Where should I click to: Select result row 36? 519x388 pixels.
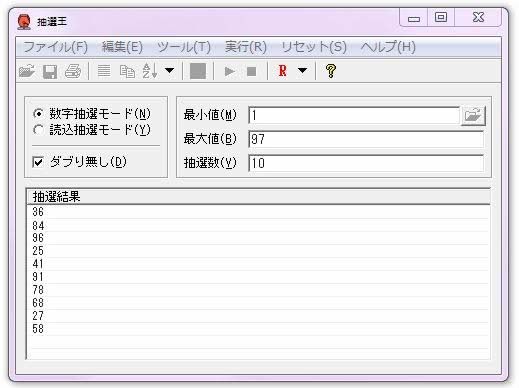click(x=258, y=212)
